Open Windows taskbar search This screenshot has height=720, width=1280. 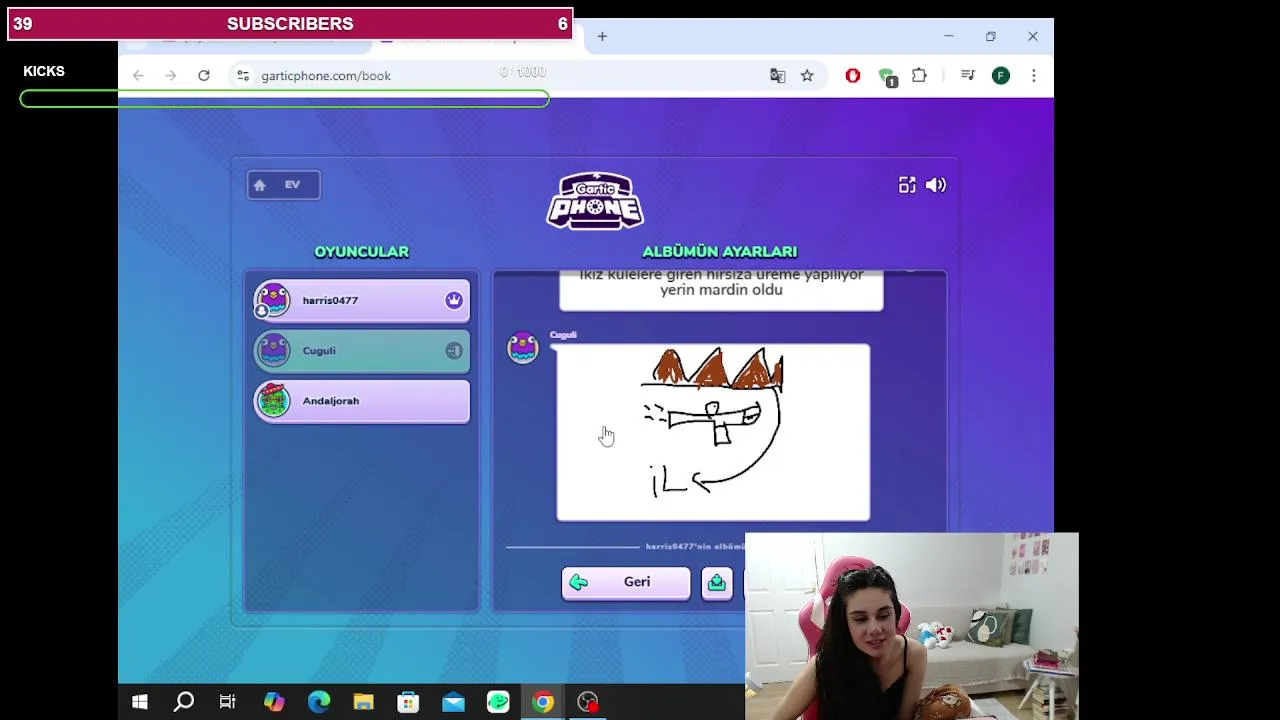point(184,702)
